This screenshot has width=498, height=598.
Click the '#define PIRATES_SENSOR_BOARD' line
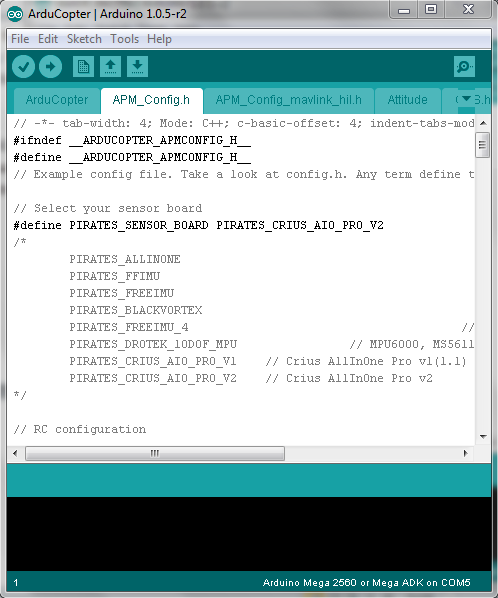[x=198, y=225]
